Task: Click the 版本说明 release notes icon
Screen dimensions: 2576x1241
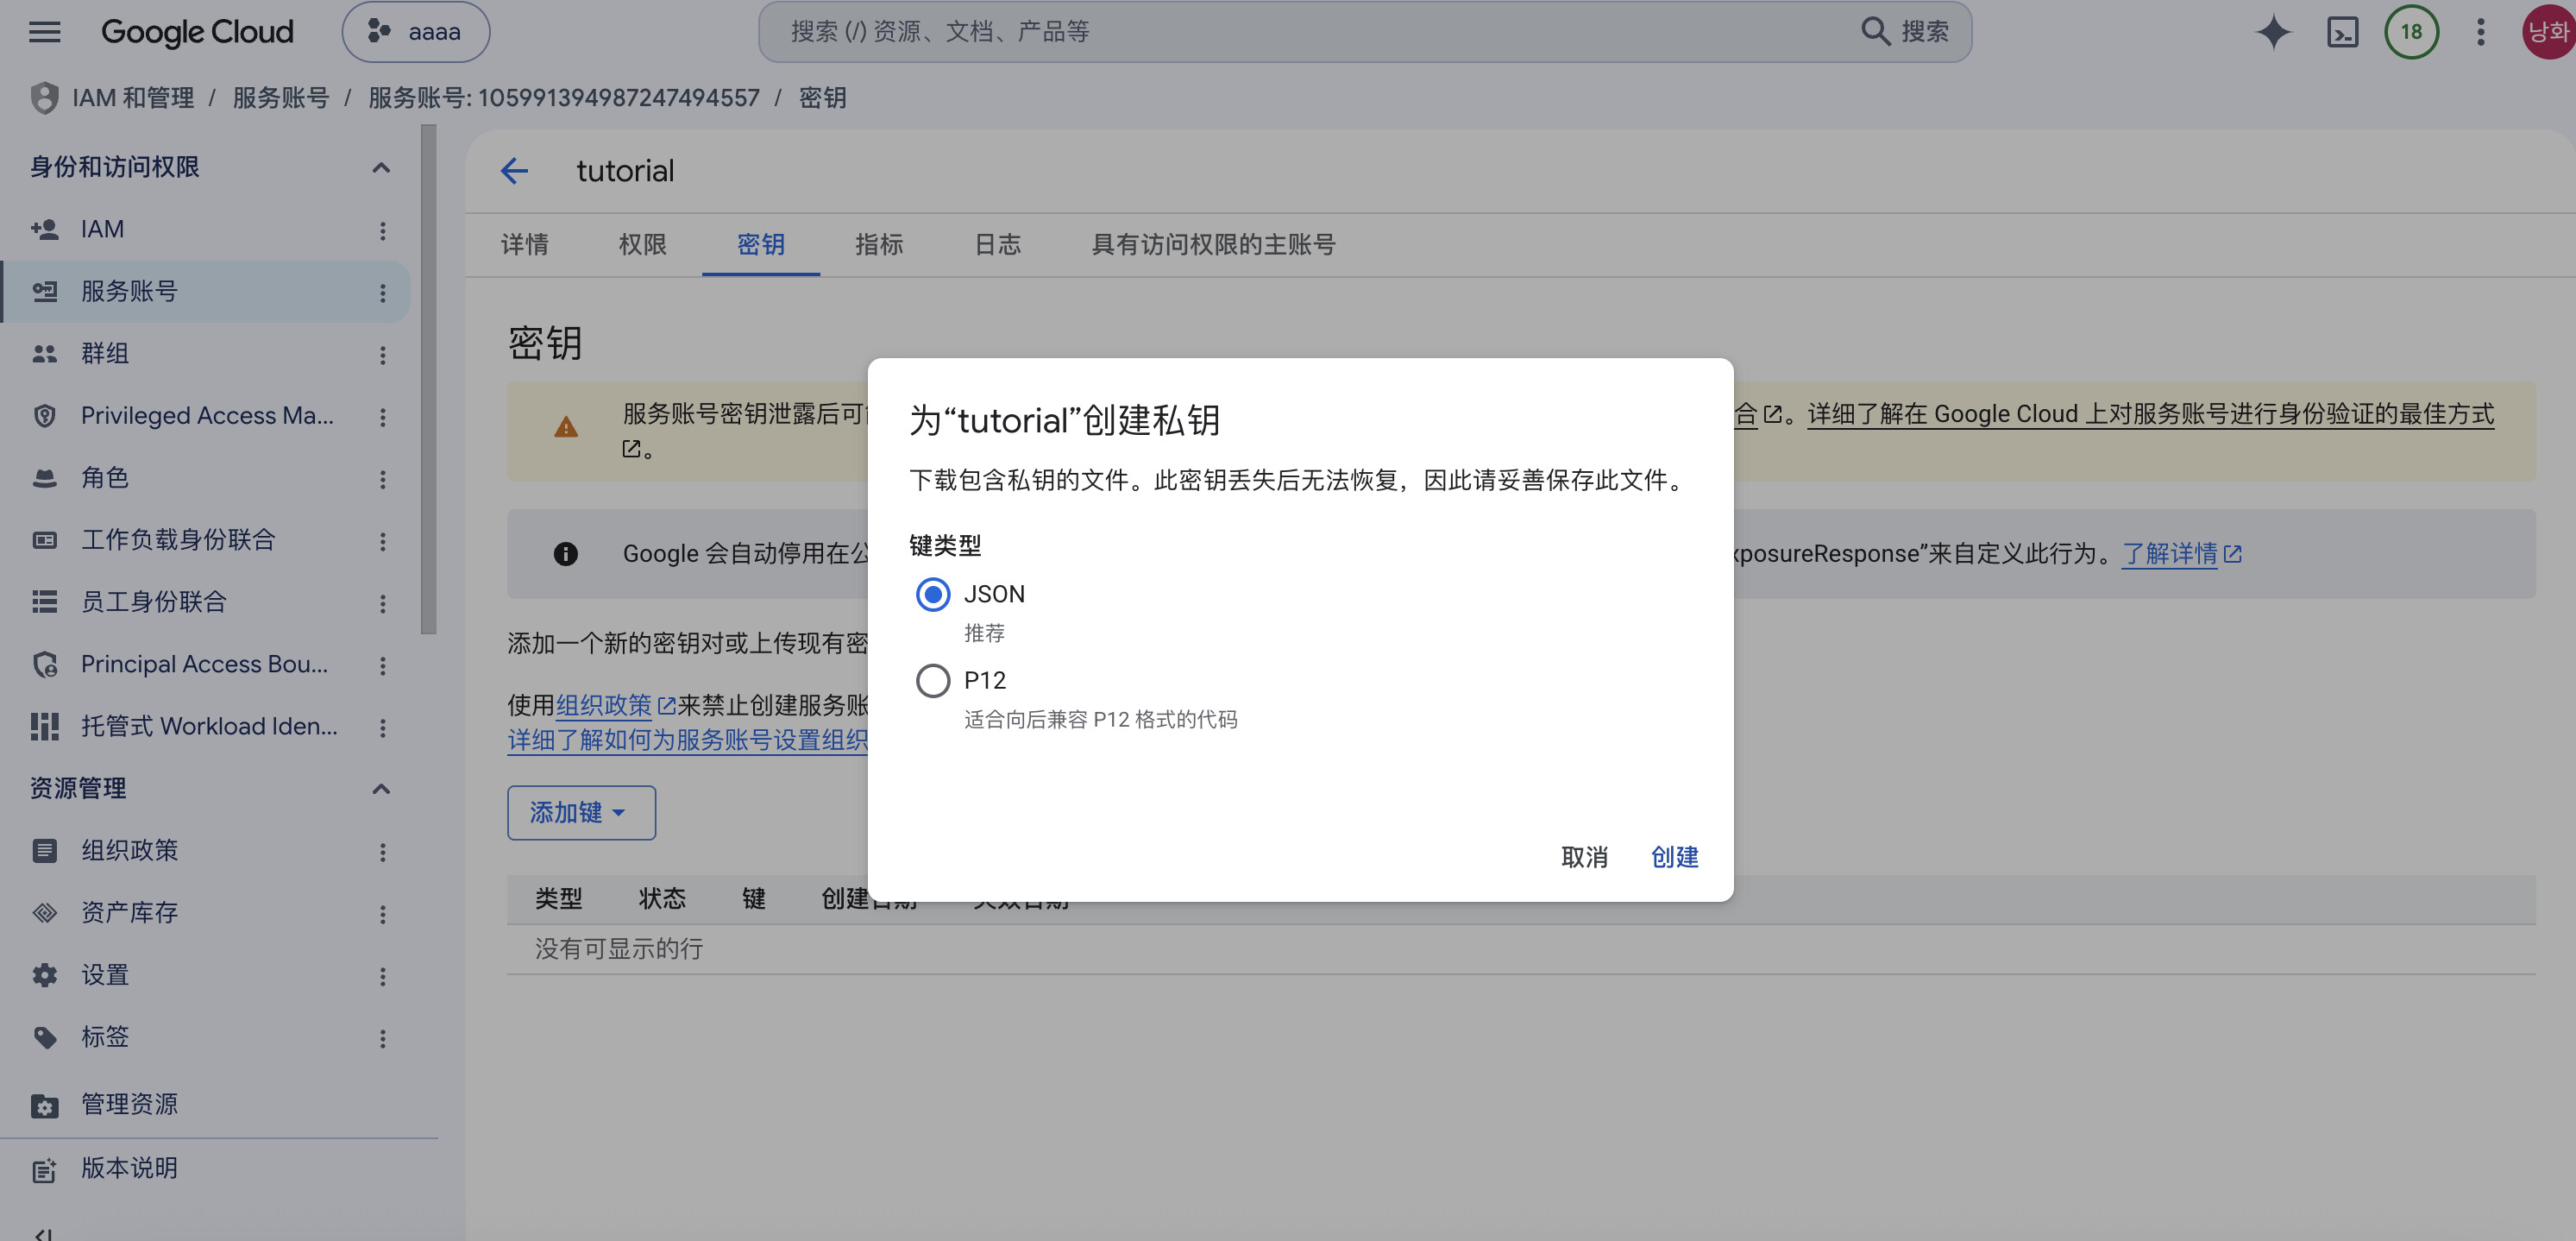Action: (44, 1169)
